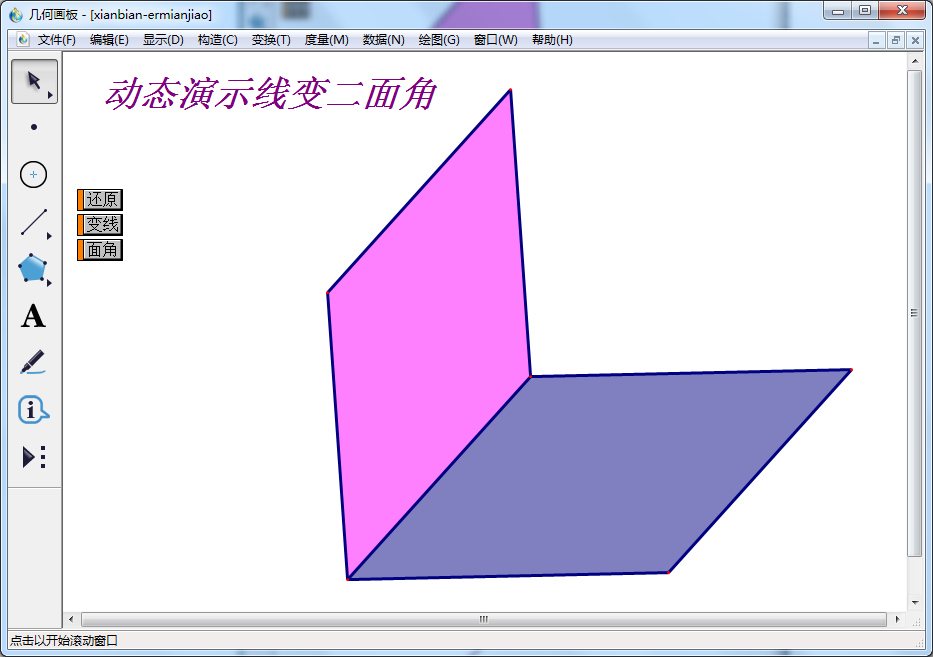Open the 显示(D) menu
This screenshot has height=657, width=933.
tap(163, 40)
